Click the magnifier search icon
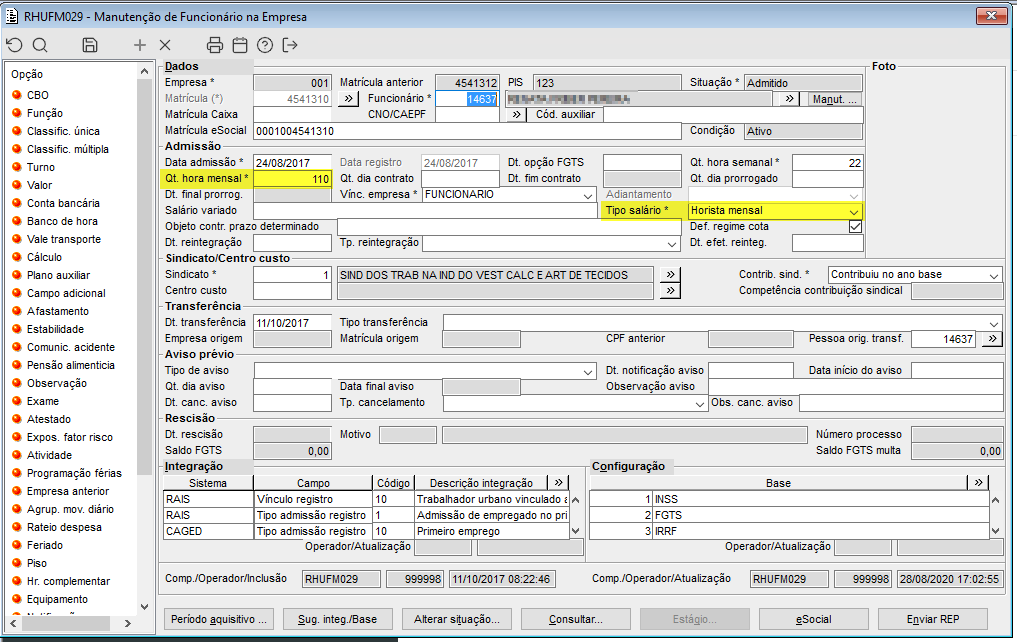The width and height of the screenshot is (1017, 642). click(x=40, y=45)
